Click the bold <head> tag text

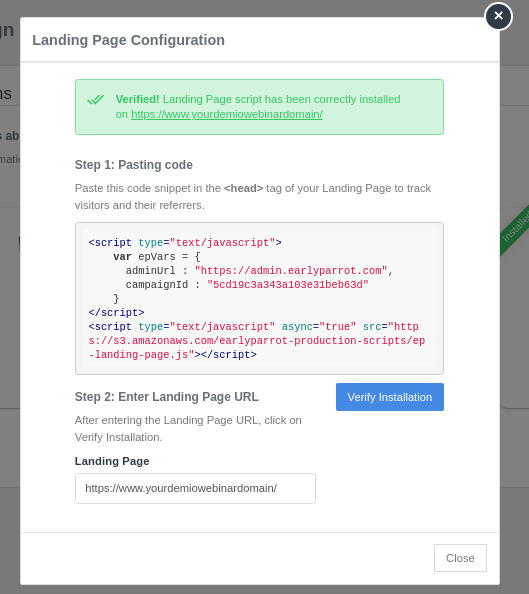click(243, 188)
